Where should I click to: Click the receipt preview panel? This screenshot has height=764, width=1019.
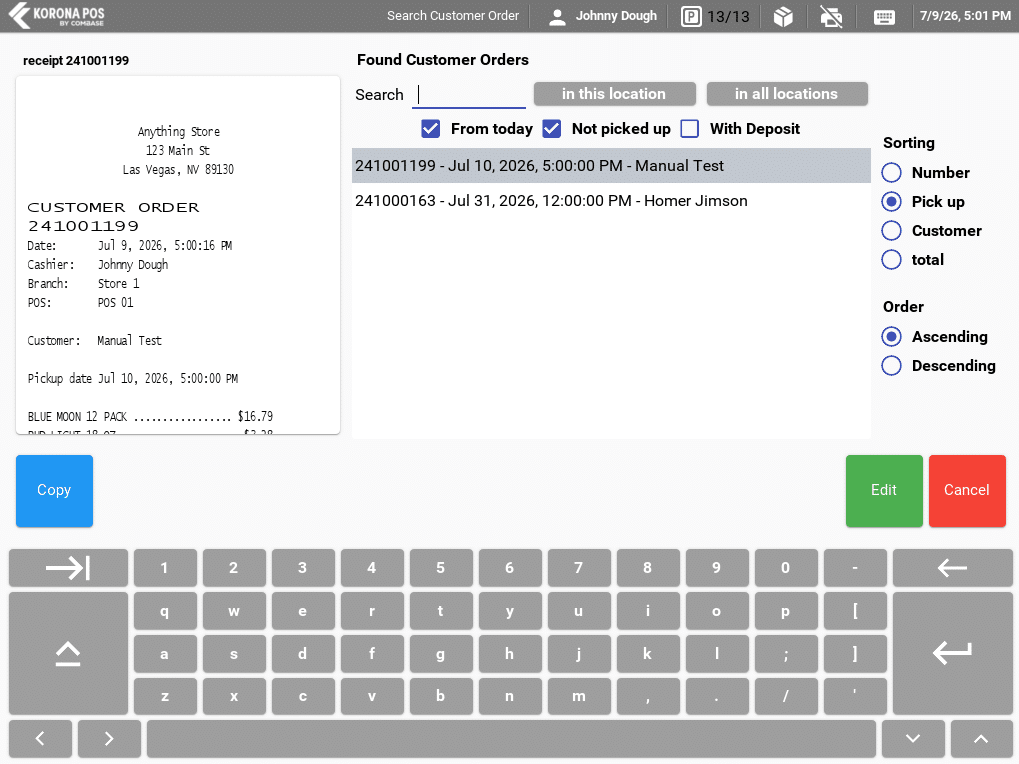pos(178,255)
